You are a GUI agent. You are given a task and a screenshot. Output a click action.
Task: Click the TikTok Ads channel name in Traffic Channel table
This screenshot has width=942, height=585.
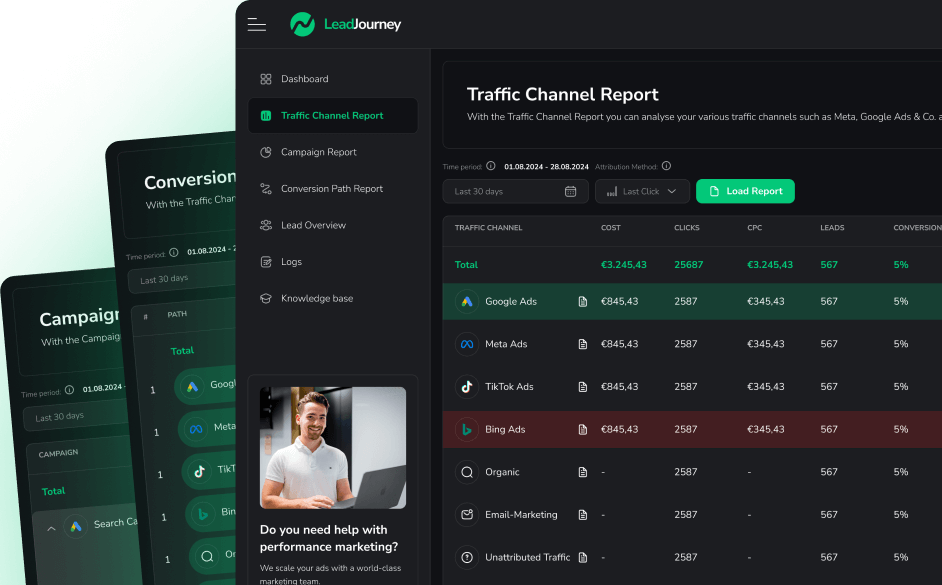pyautogui.click(x=509, y=387)
